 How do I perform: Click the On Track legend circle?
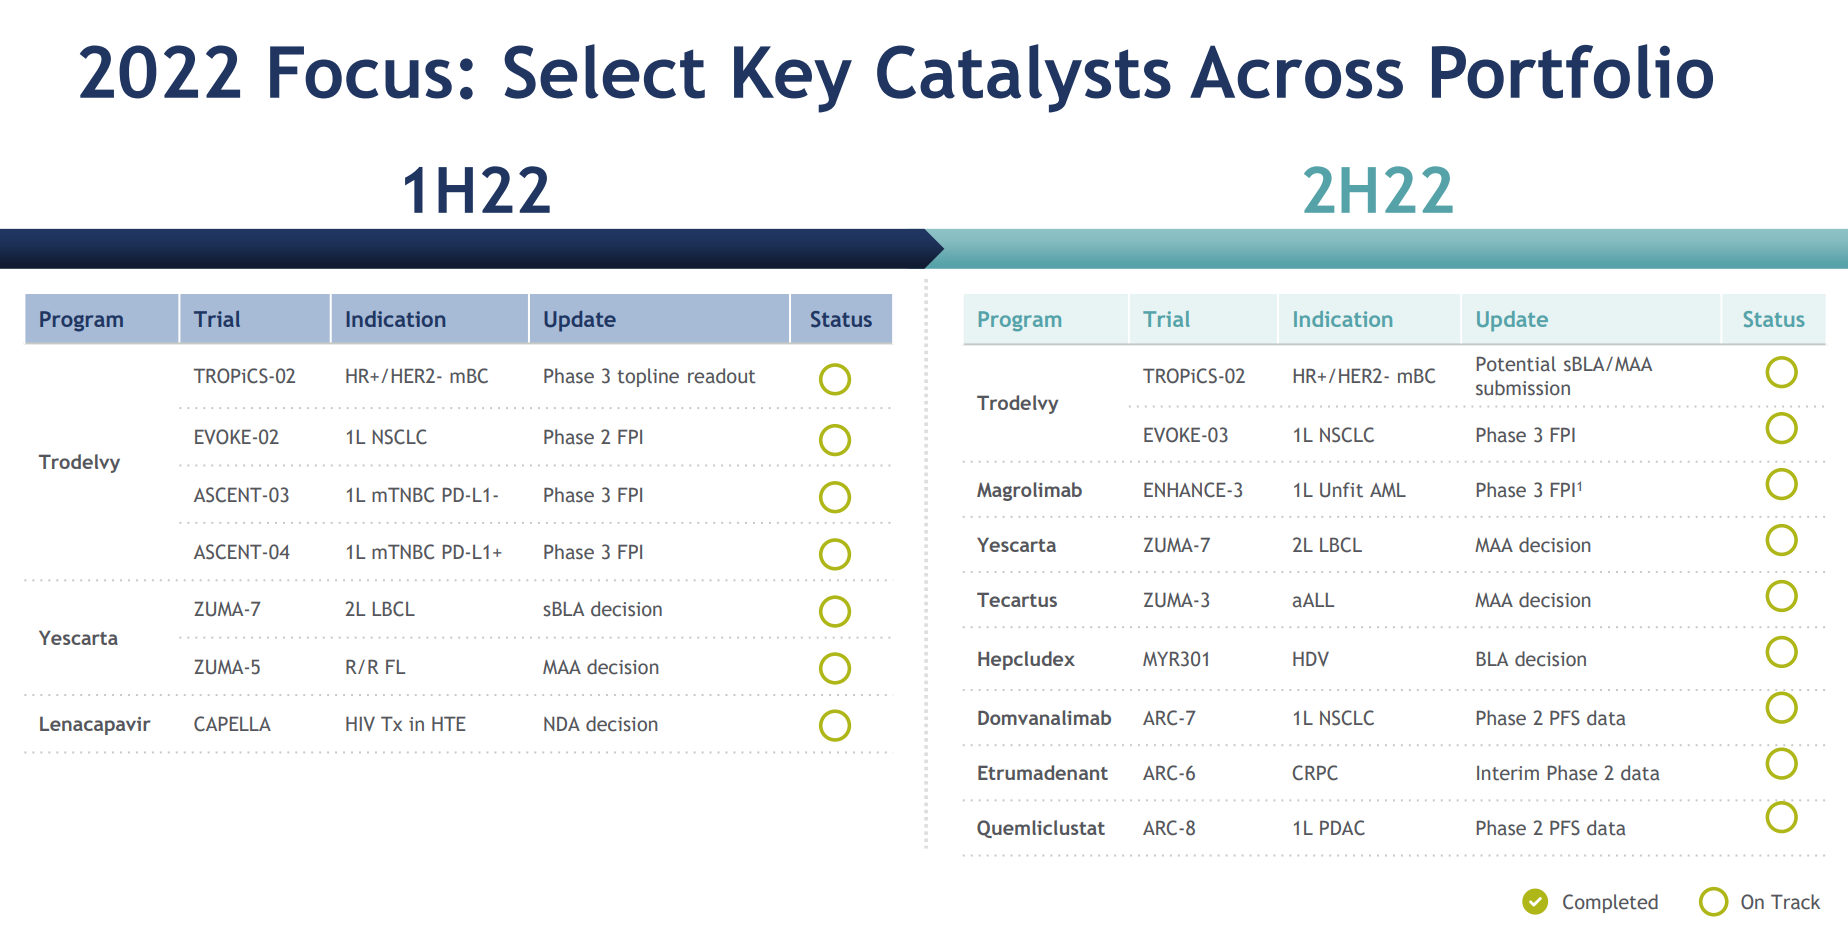[x=1713, y=902]
